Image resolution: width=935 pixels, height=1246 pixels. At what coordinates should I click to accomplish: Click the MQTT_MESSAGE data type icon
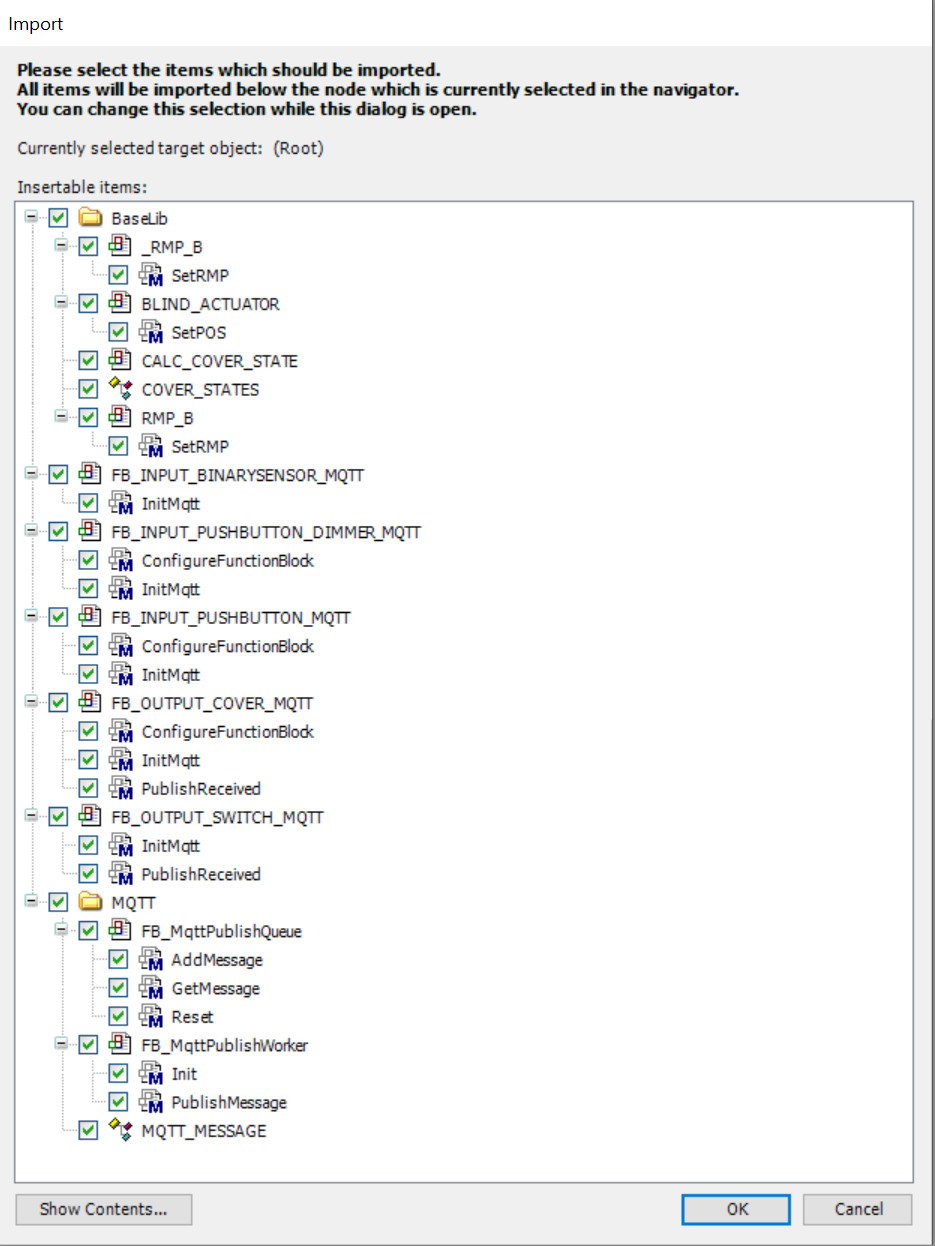120,1131
